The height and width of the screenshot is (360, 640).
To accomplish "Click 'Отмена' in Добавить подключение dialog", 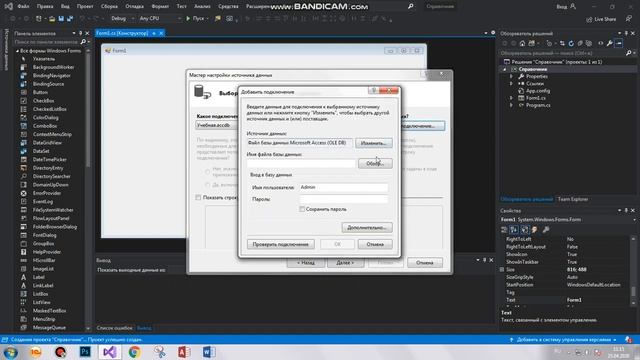I will pos(375,244).
